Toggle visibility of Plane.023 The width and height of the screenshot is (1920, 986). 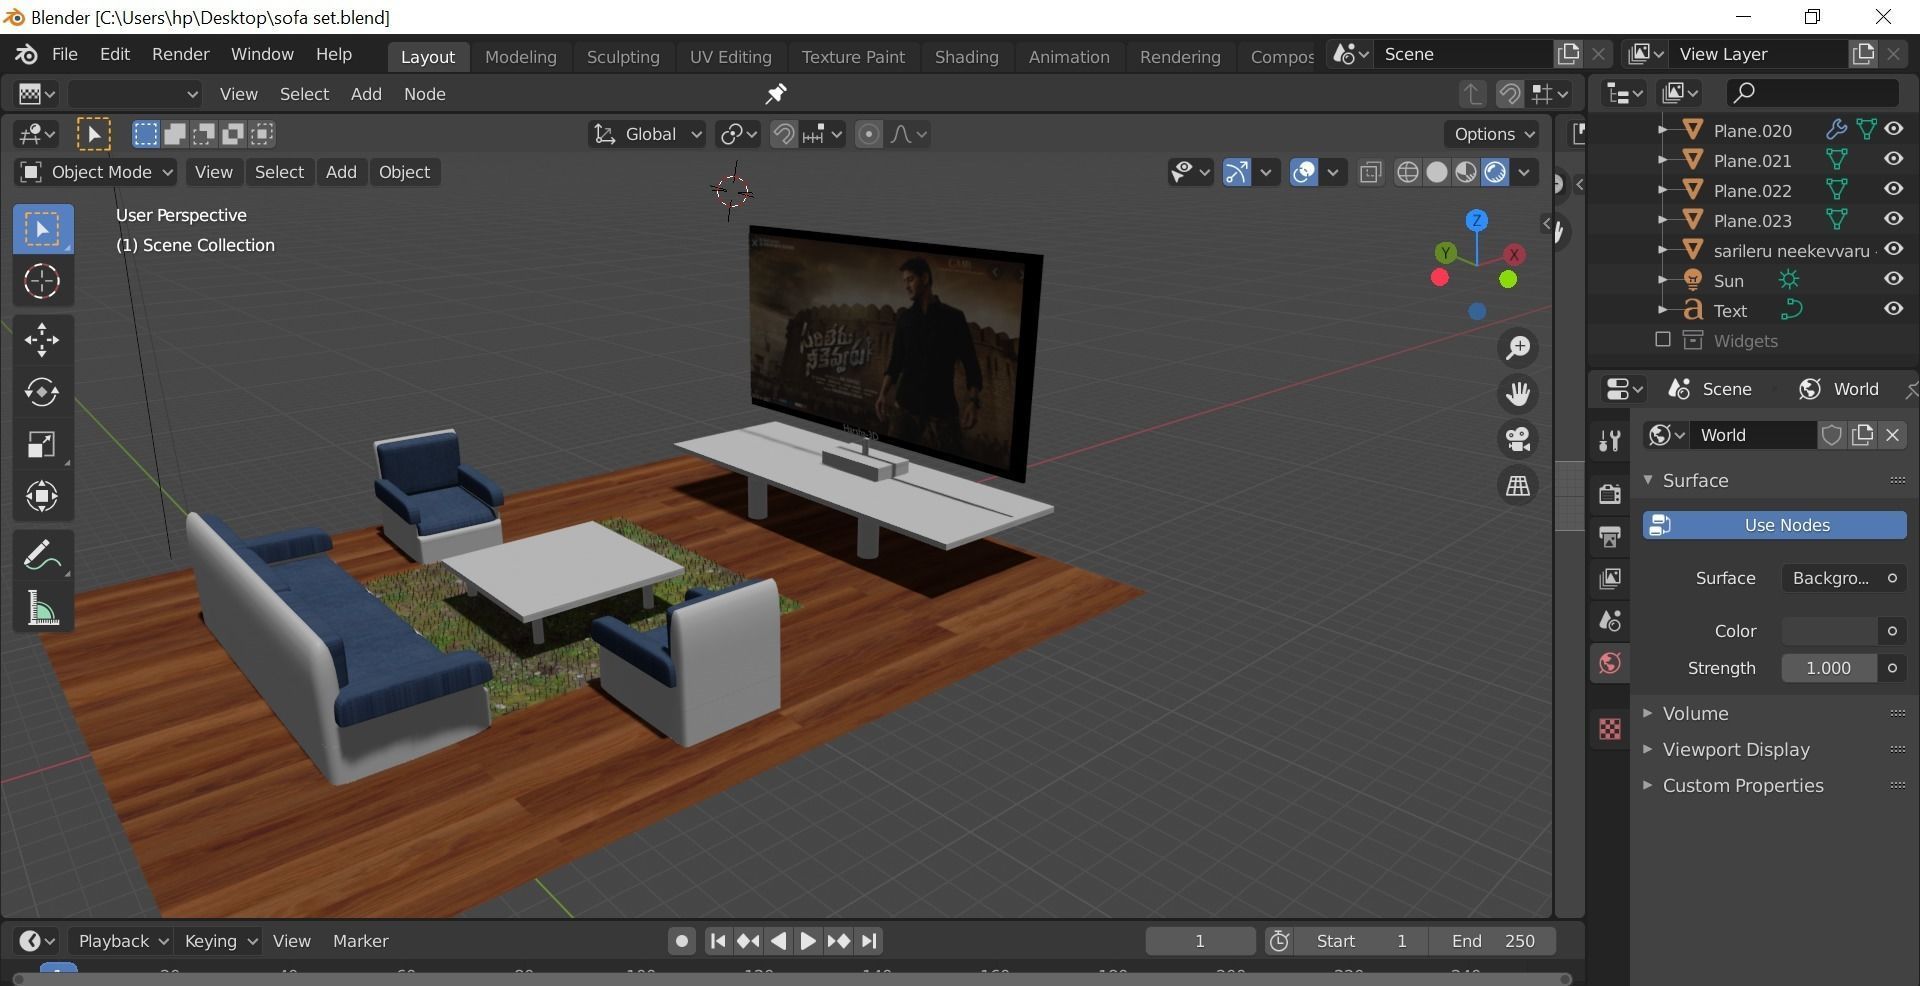tap(1894, 219)
